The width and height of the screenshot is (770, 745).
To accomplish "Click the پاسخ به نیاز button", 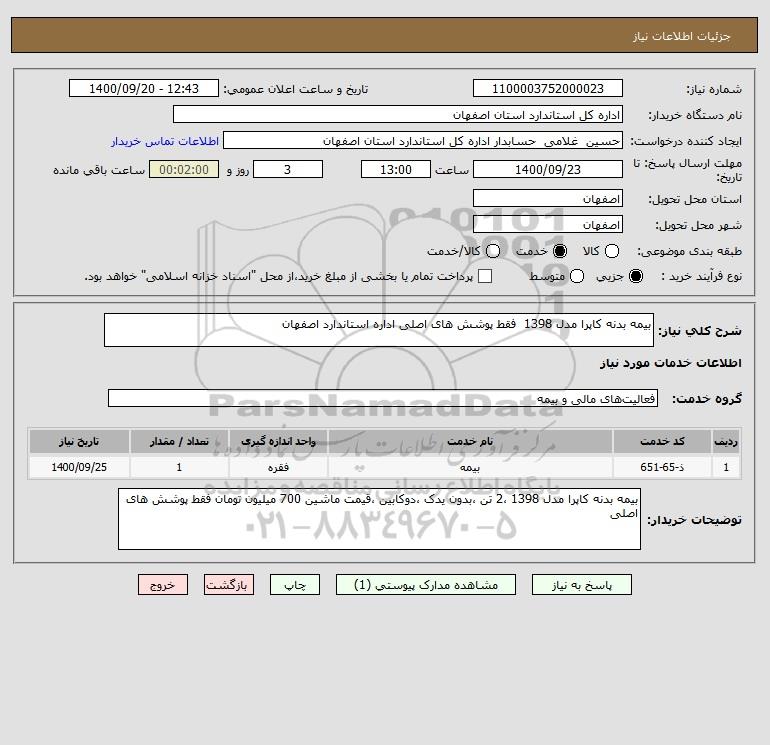I will [x=582, y=585].
